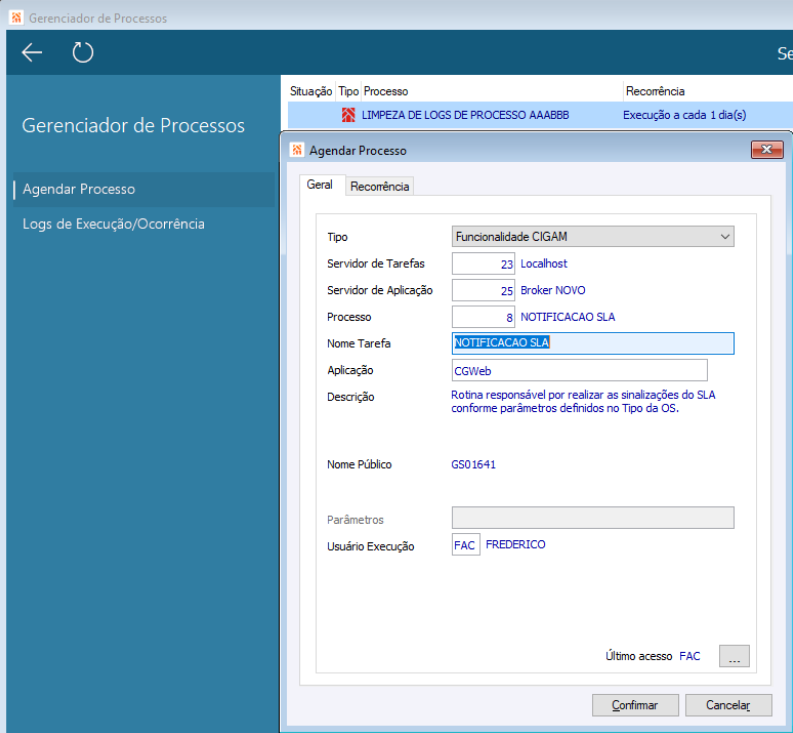
Task: Click the Servidor de Aplicação number field
Action: click(483, 290)
